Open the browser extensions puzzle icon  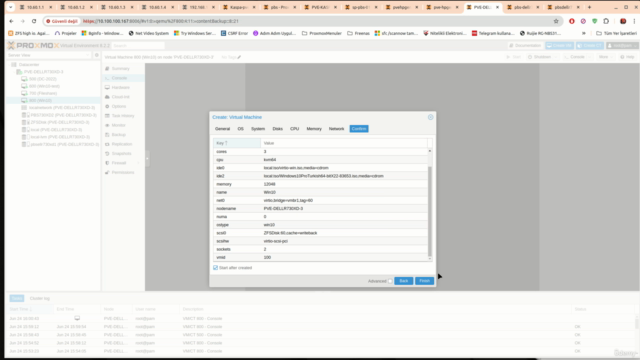pos(606,21)
